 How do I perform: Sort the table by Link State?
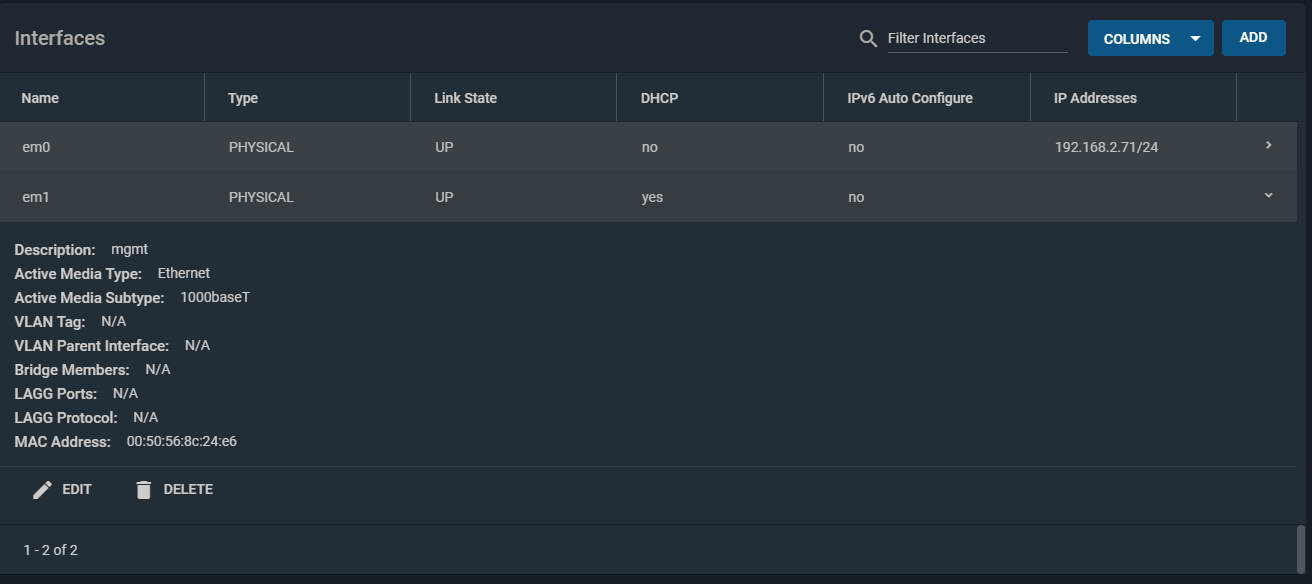[x=464, y=97]
